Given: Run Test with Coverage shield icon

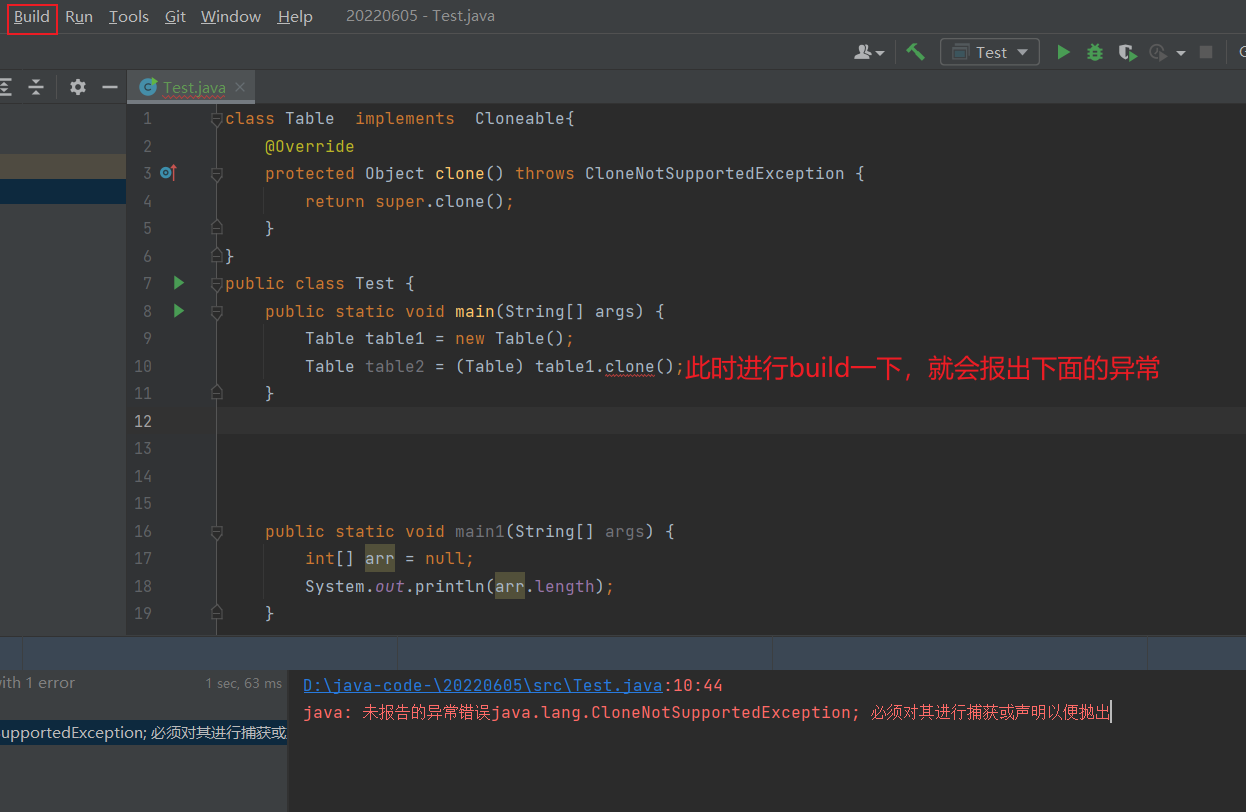Looking at the screenshot, I should point(1127,52).
